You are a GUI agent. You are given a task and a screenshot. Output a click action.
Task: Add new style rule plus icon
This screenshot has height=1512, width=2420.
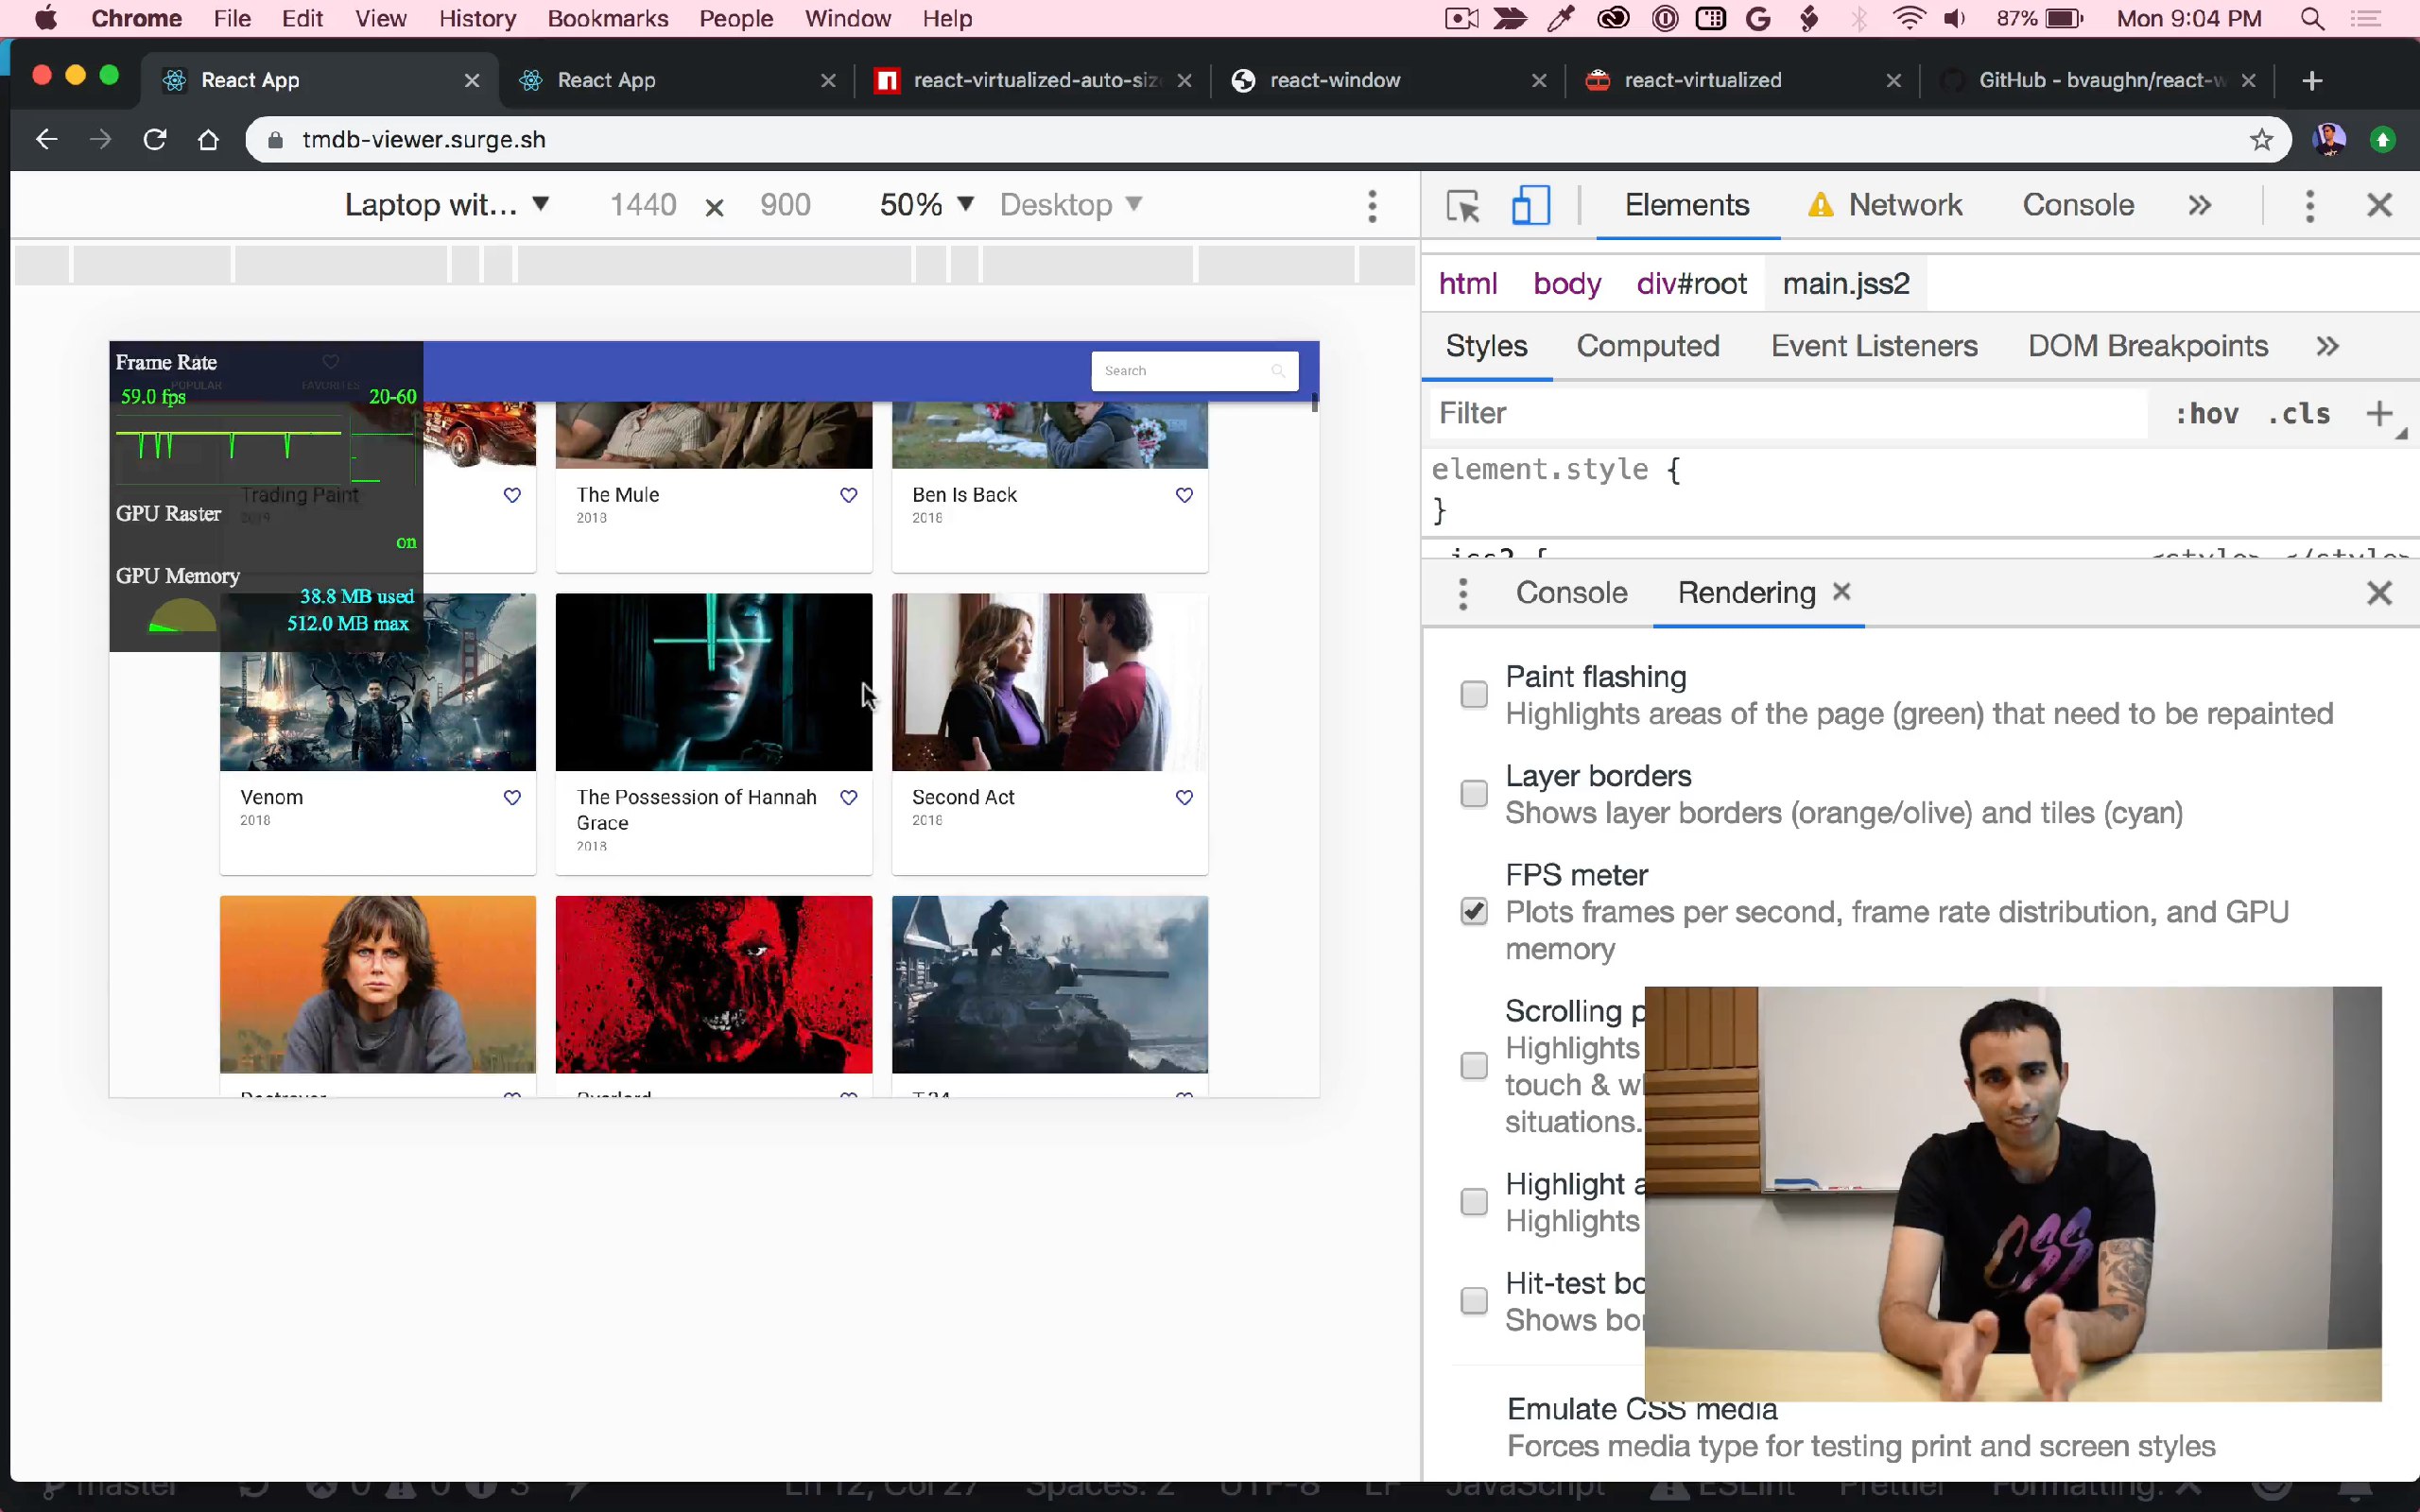point(2379,413)
